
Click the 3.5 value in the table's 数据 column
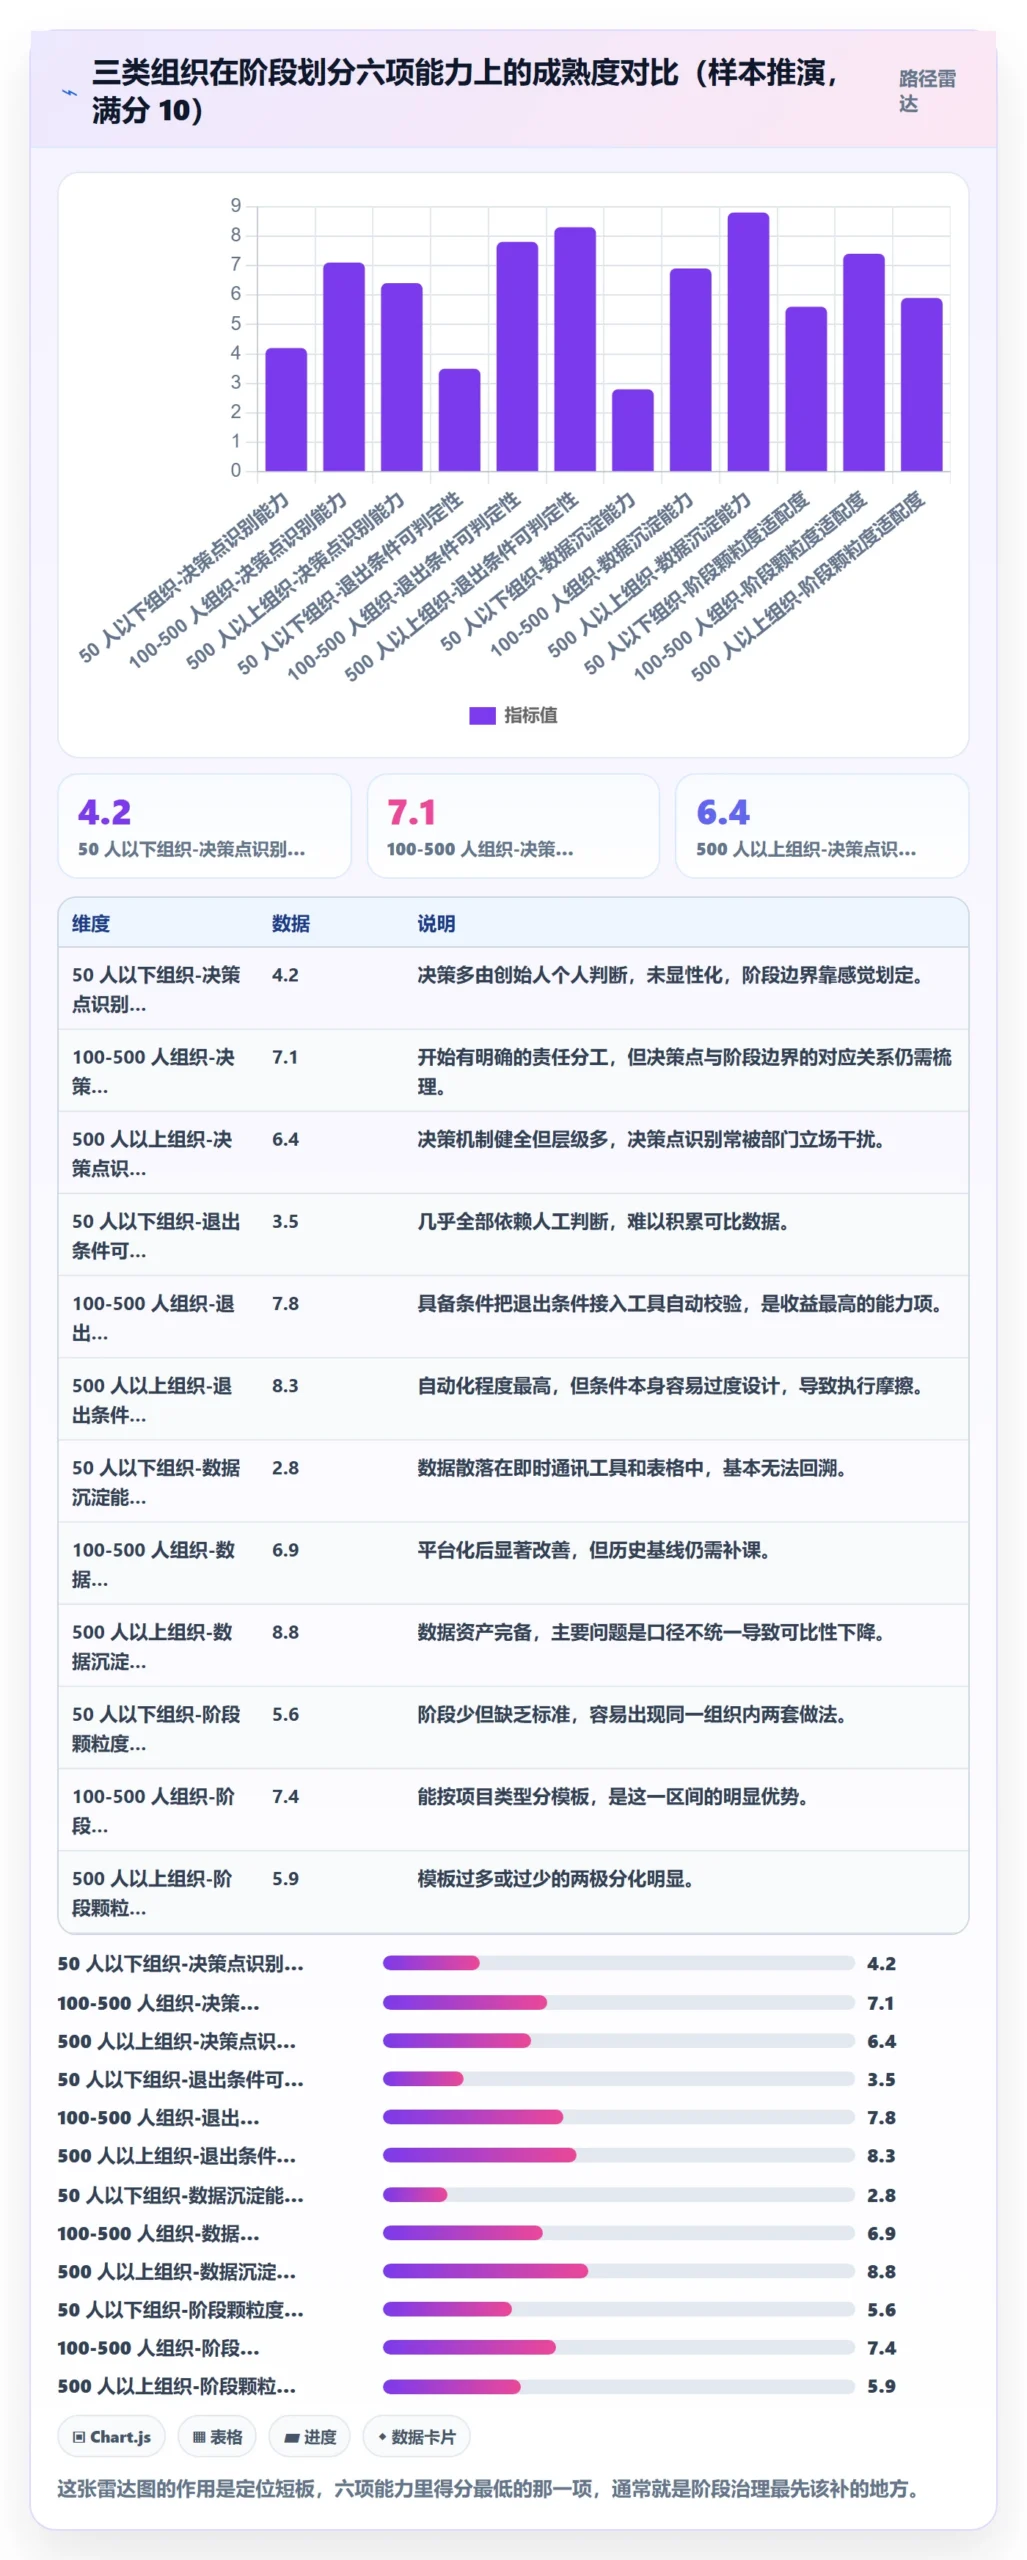(285, 1221)
